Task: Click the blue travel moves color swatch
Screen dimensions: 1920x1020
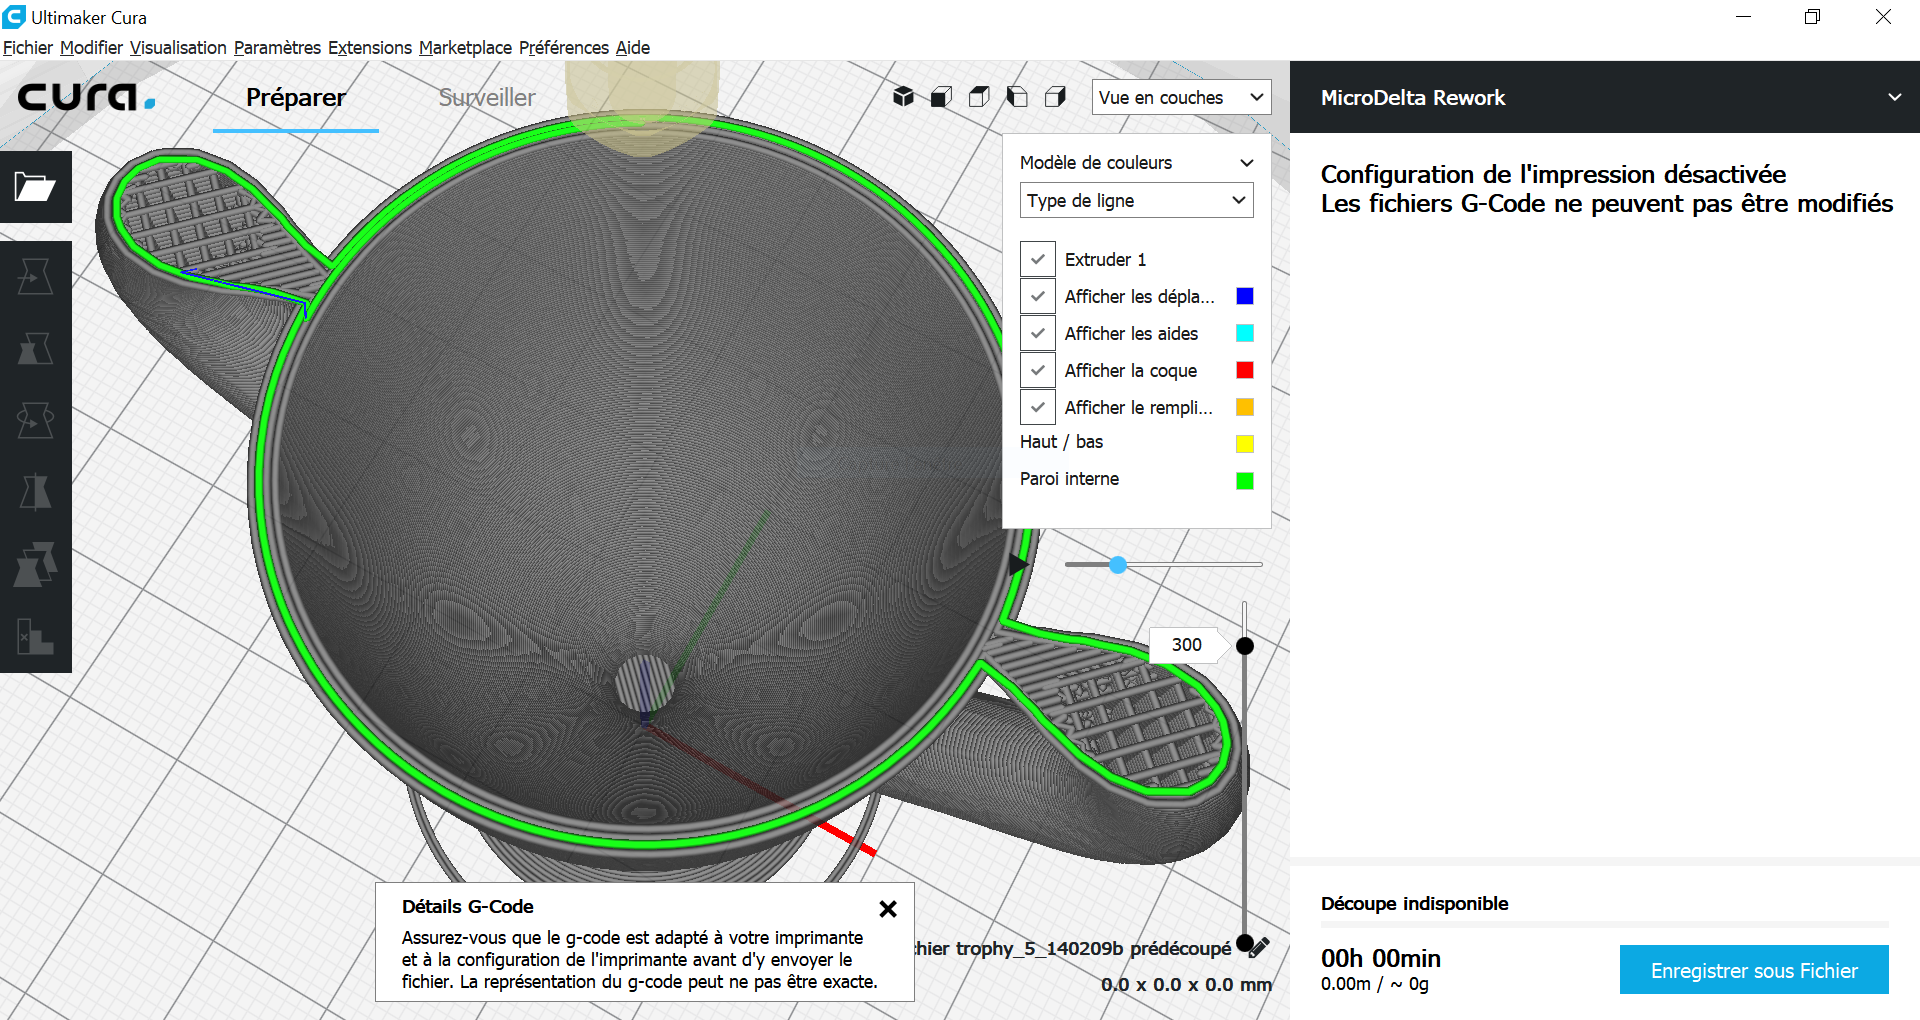Action: (1245, 296)
